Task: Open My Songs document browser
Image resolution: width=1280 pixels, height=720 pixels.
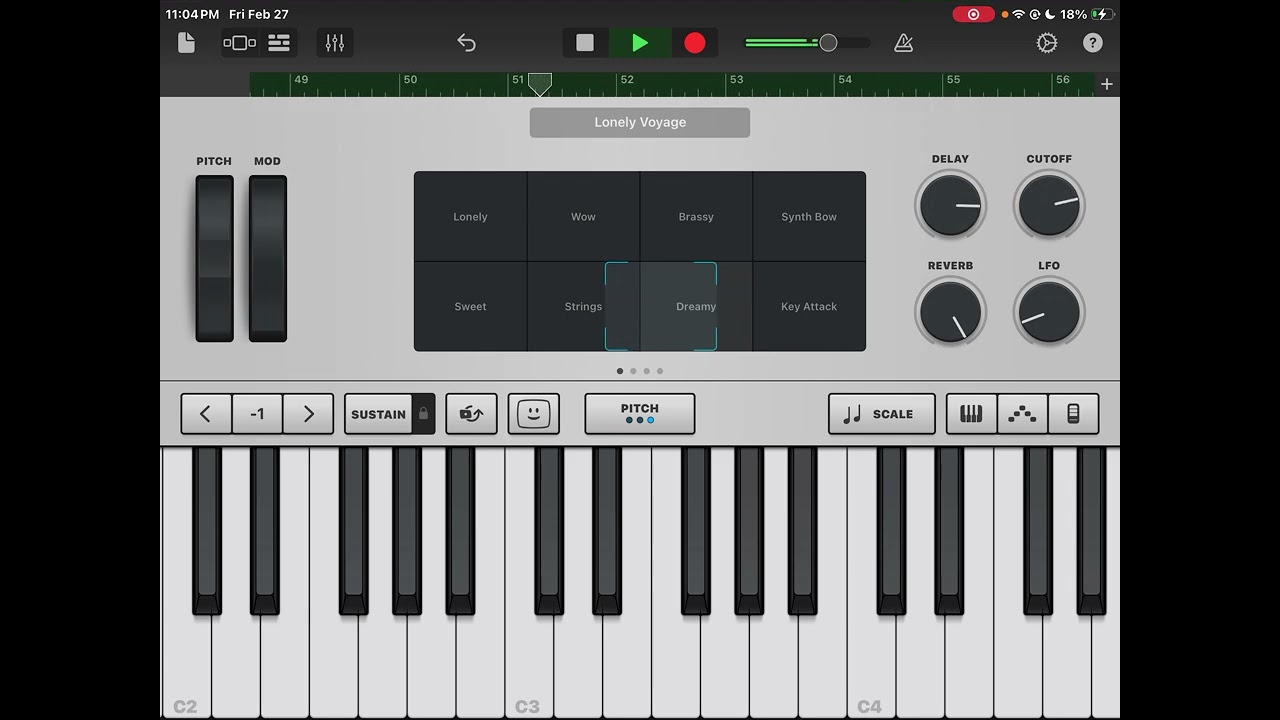Action: (186, 43)
